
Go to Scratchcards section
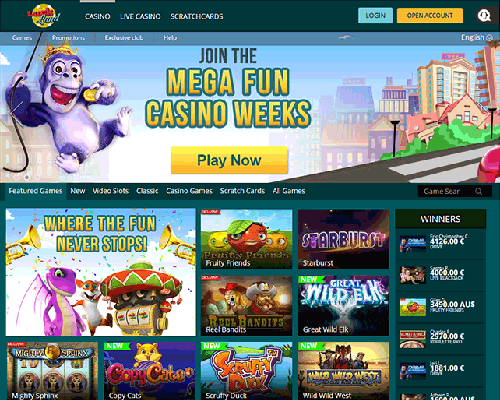197,16
